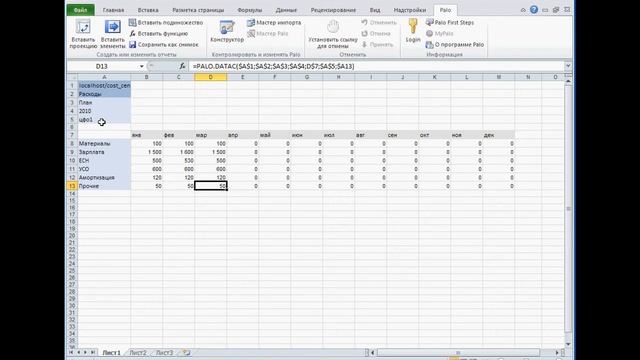Launch Мастер импорта
This screenshot has width=640, height=360.
pyautogui.click(x=274, y=22)
